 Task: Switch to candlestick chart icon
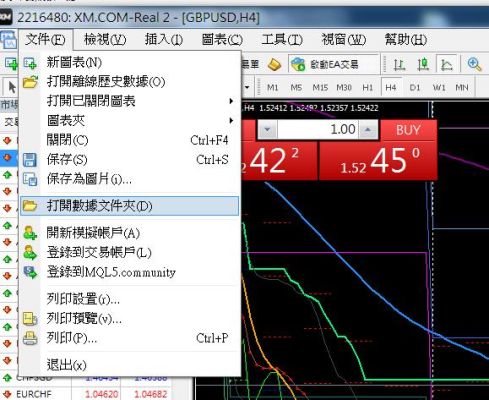click(x=423, y=64)
